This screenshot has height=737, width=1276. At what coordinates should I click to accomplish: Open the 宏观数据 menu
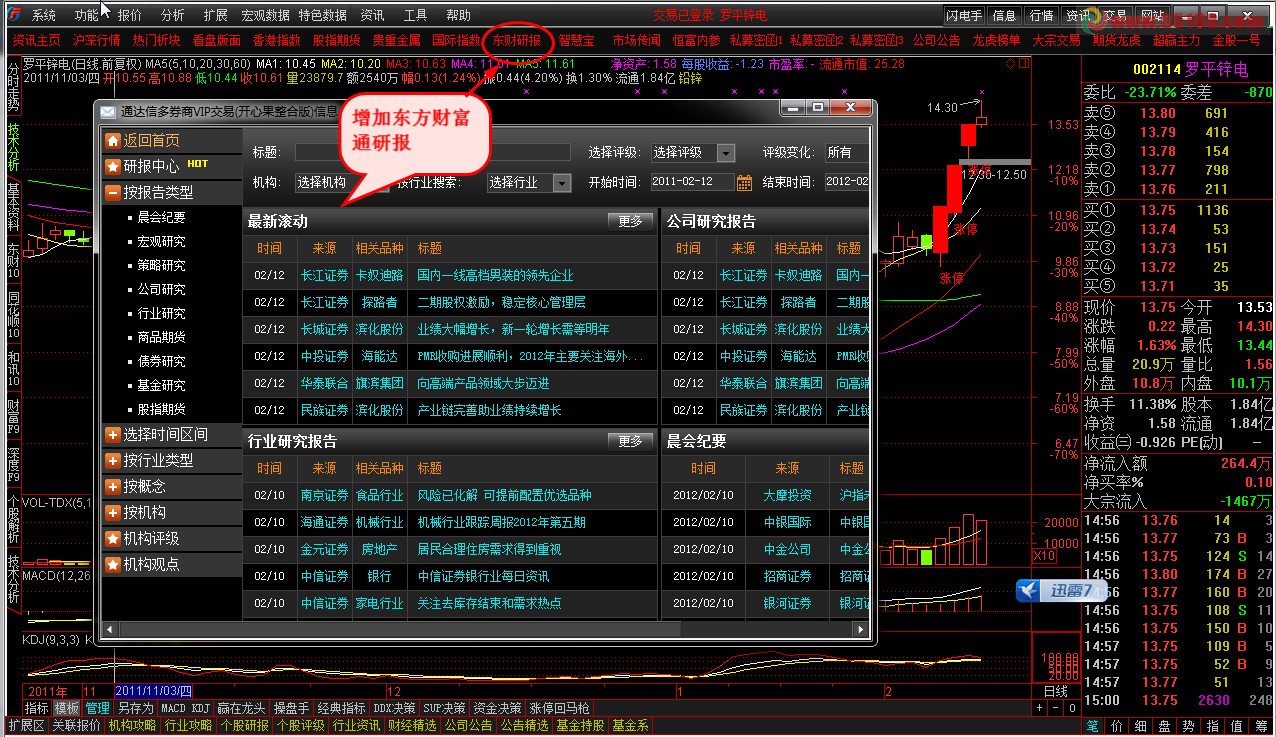(265, 15)
